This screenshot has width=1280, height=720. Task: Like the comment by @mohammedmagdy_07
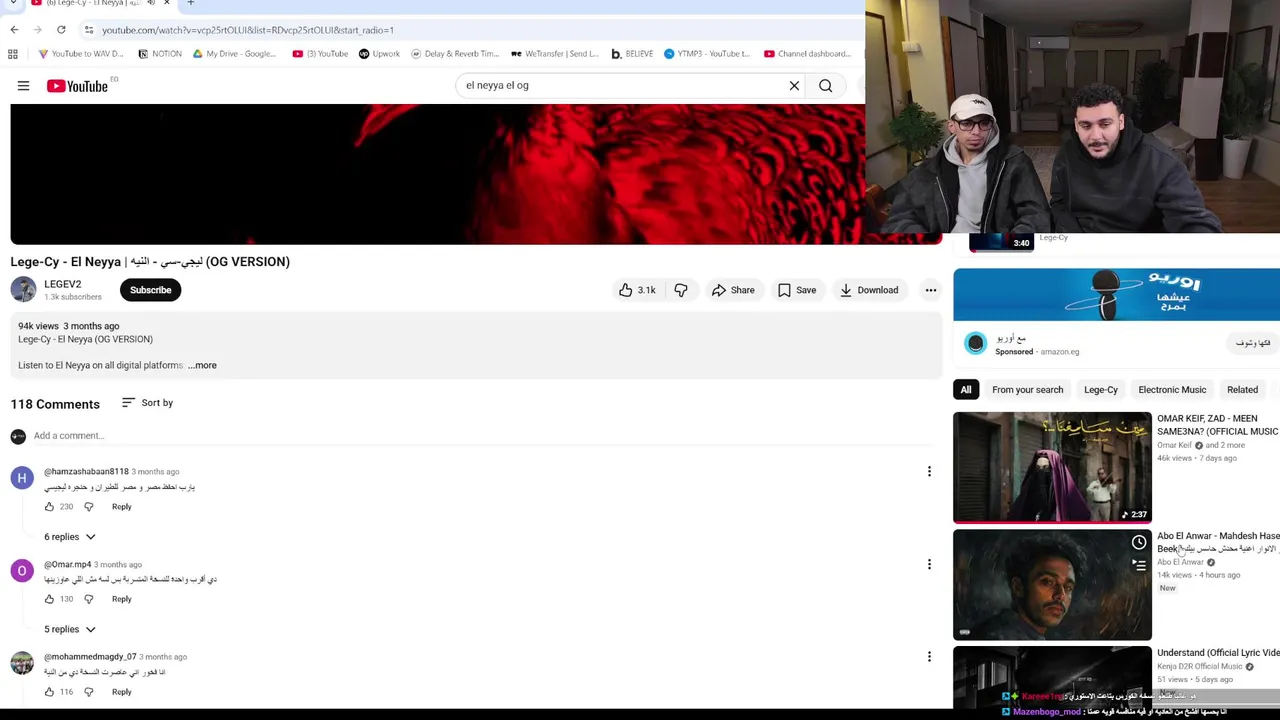pos(49,692)
